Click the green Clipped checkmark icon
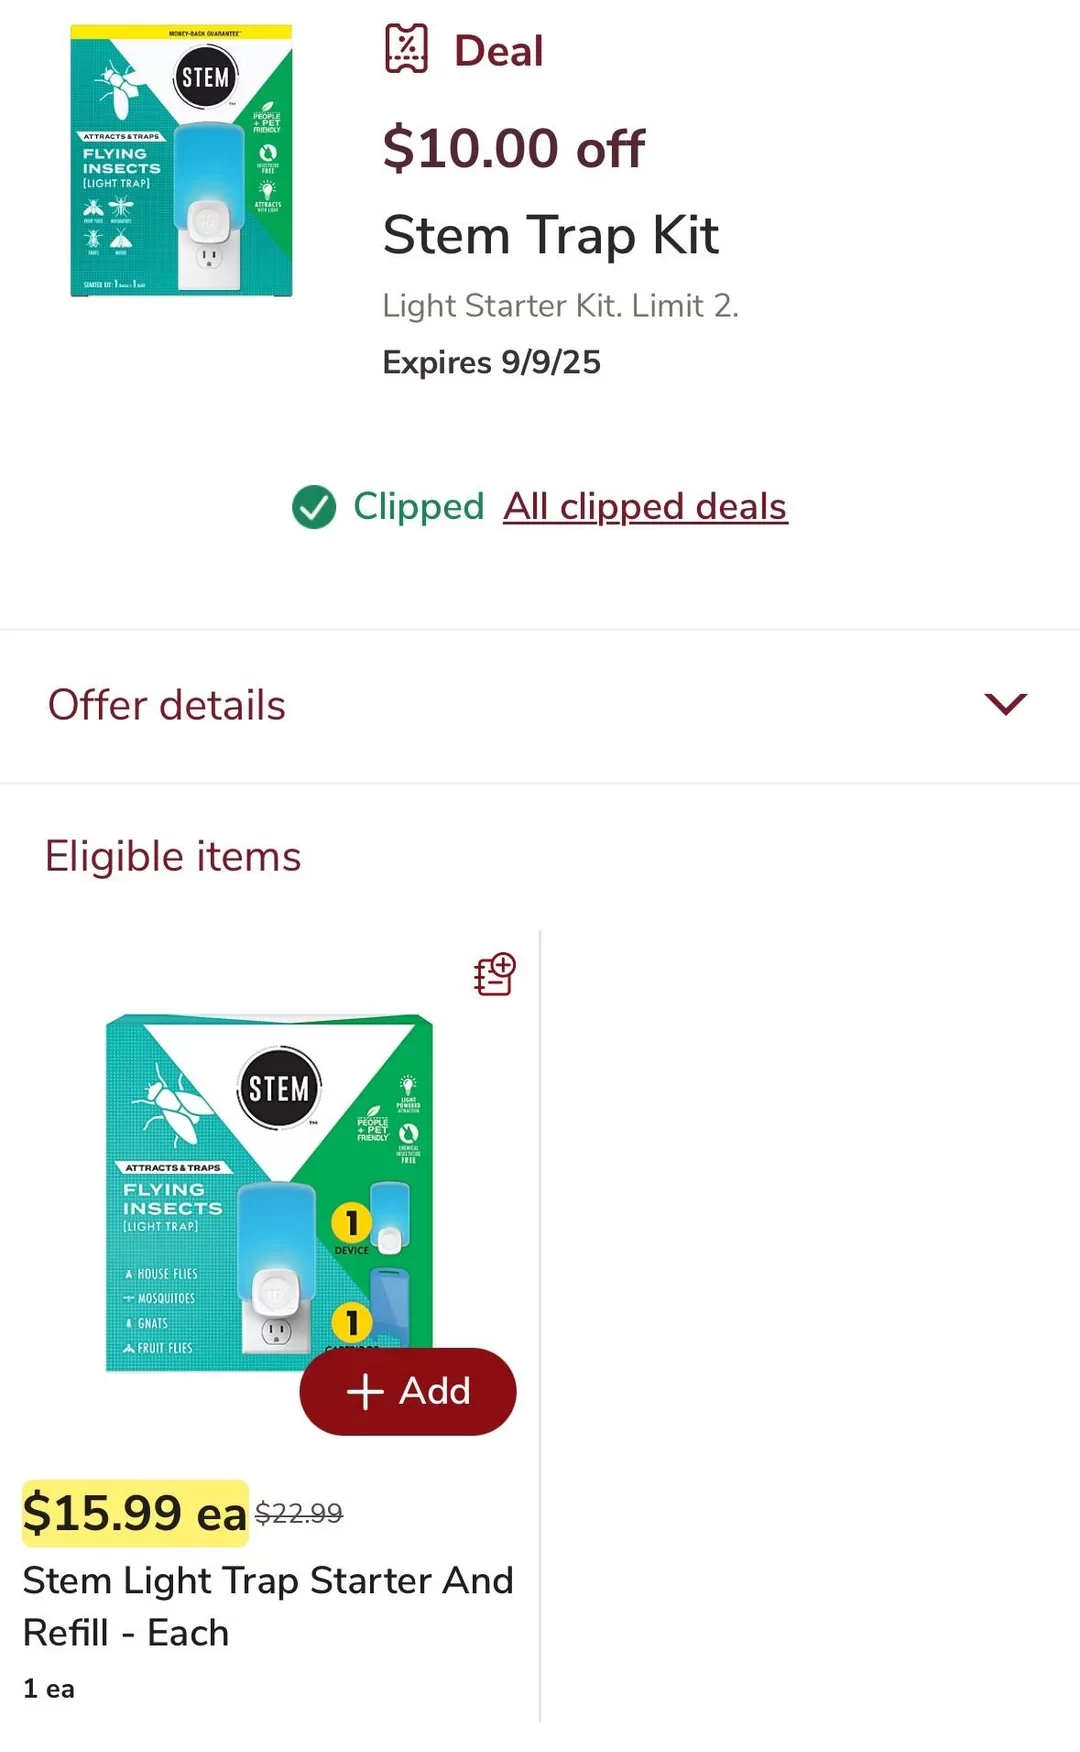The image size is (1080, 1752). click(x=314, y=507)
